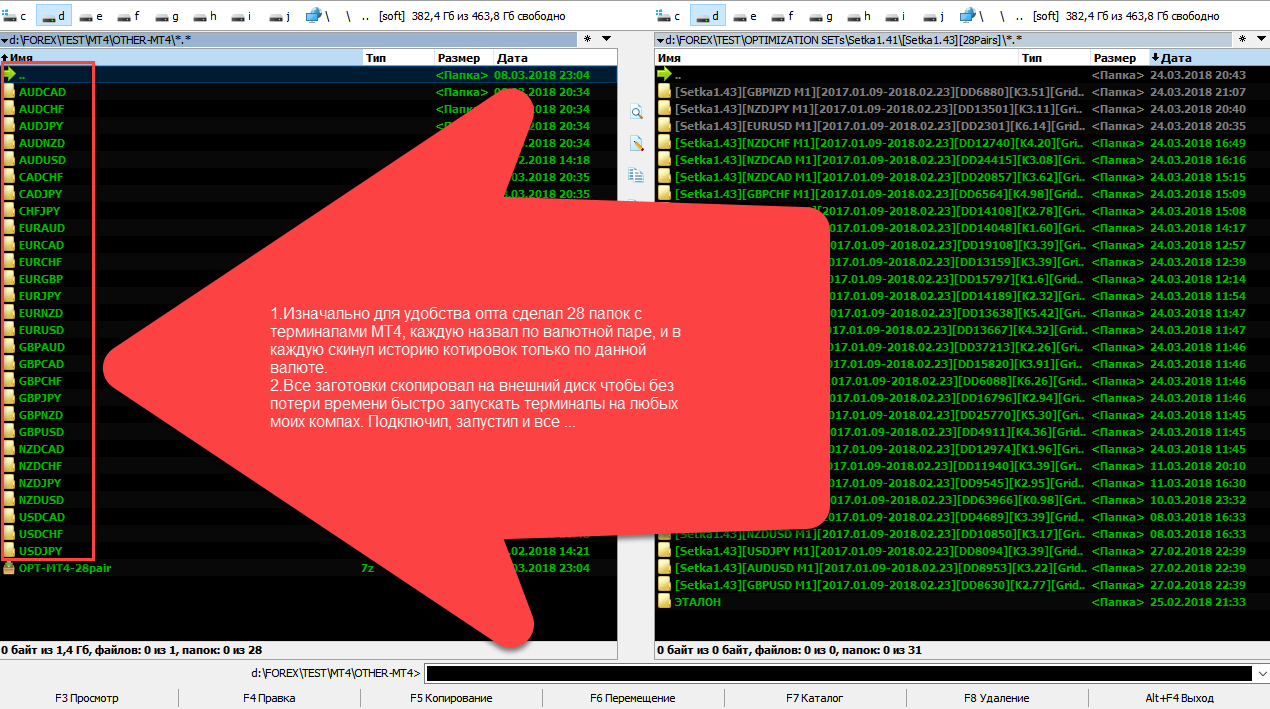Switch left panel to drive j
Viewport: 1270px width, 709px height.
[x=282, y=15]
